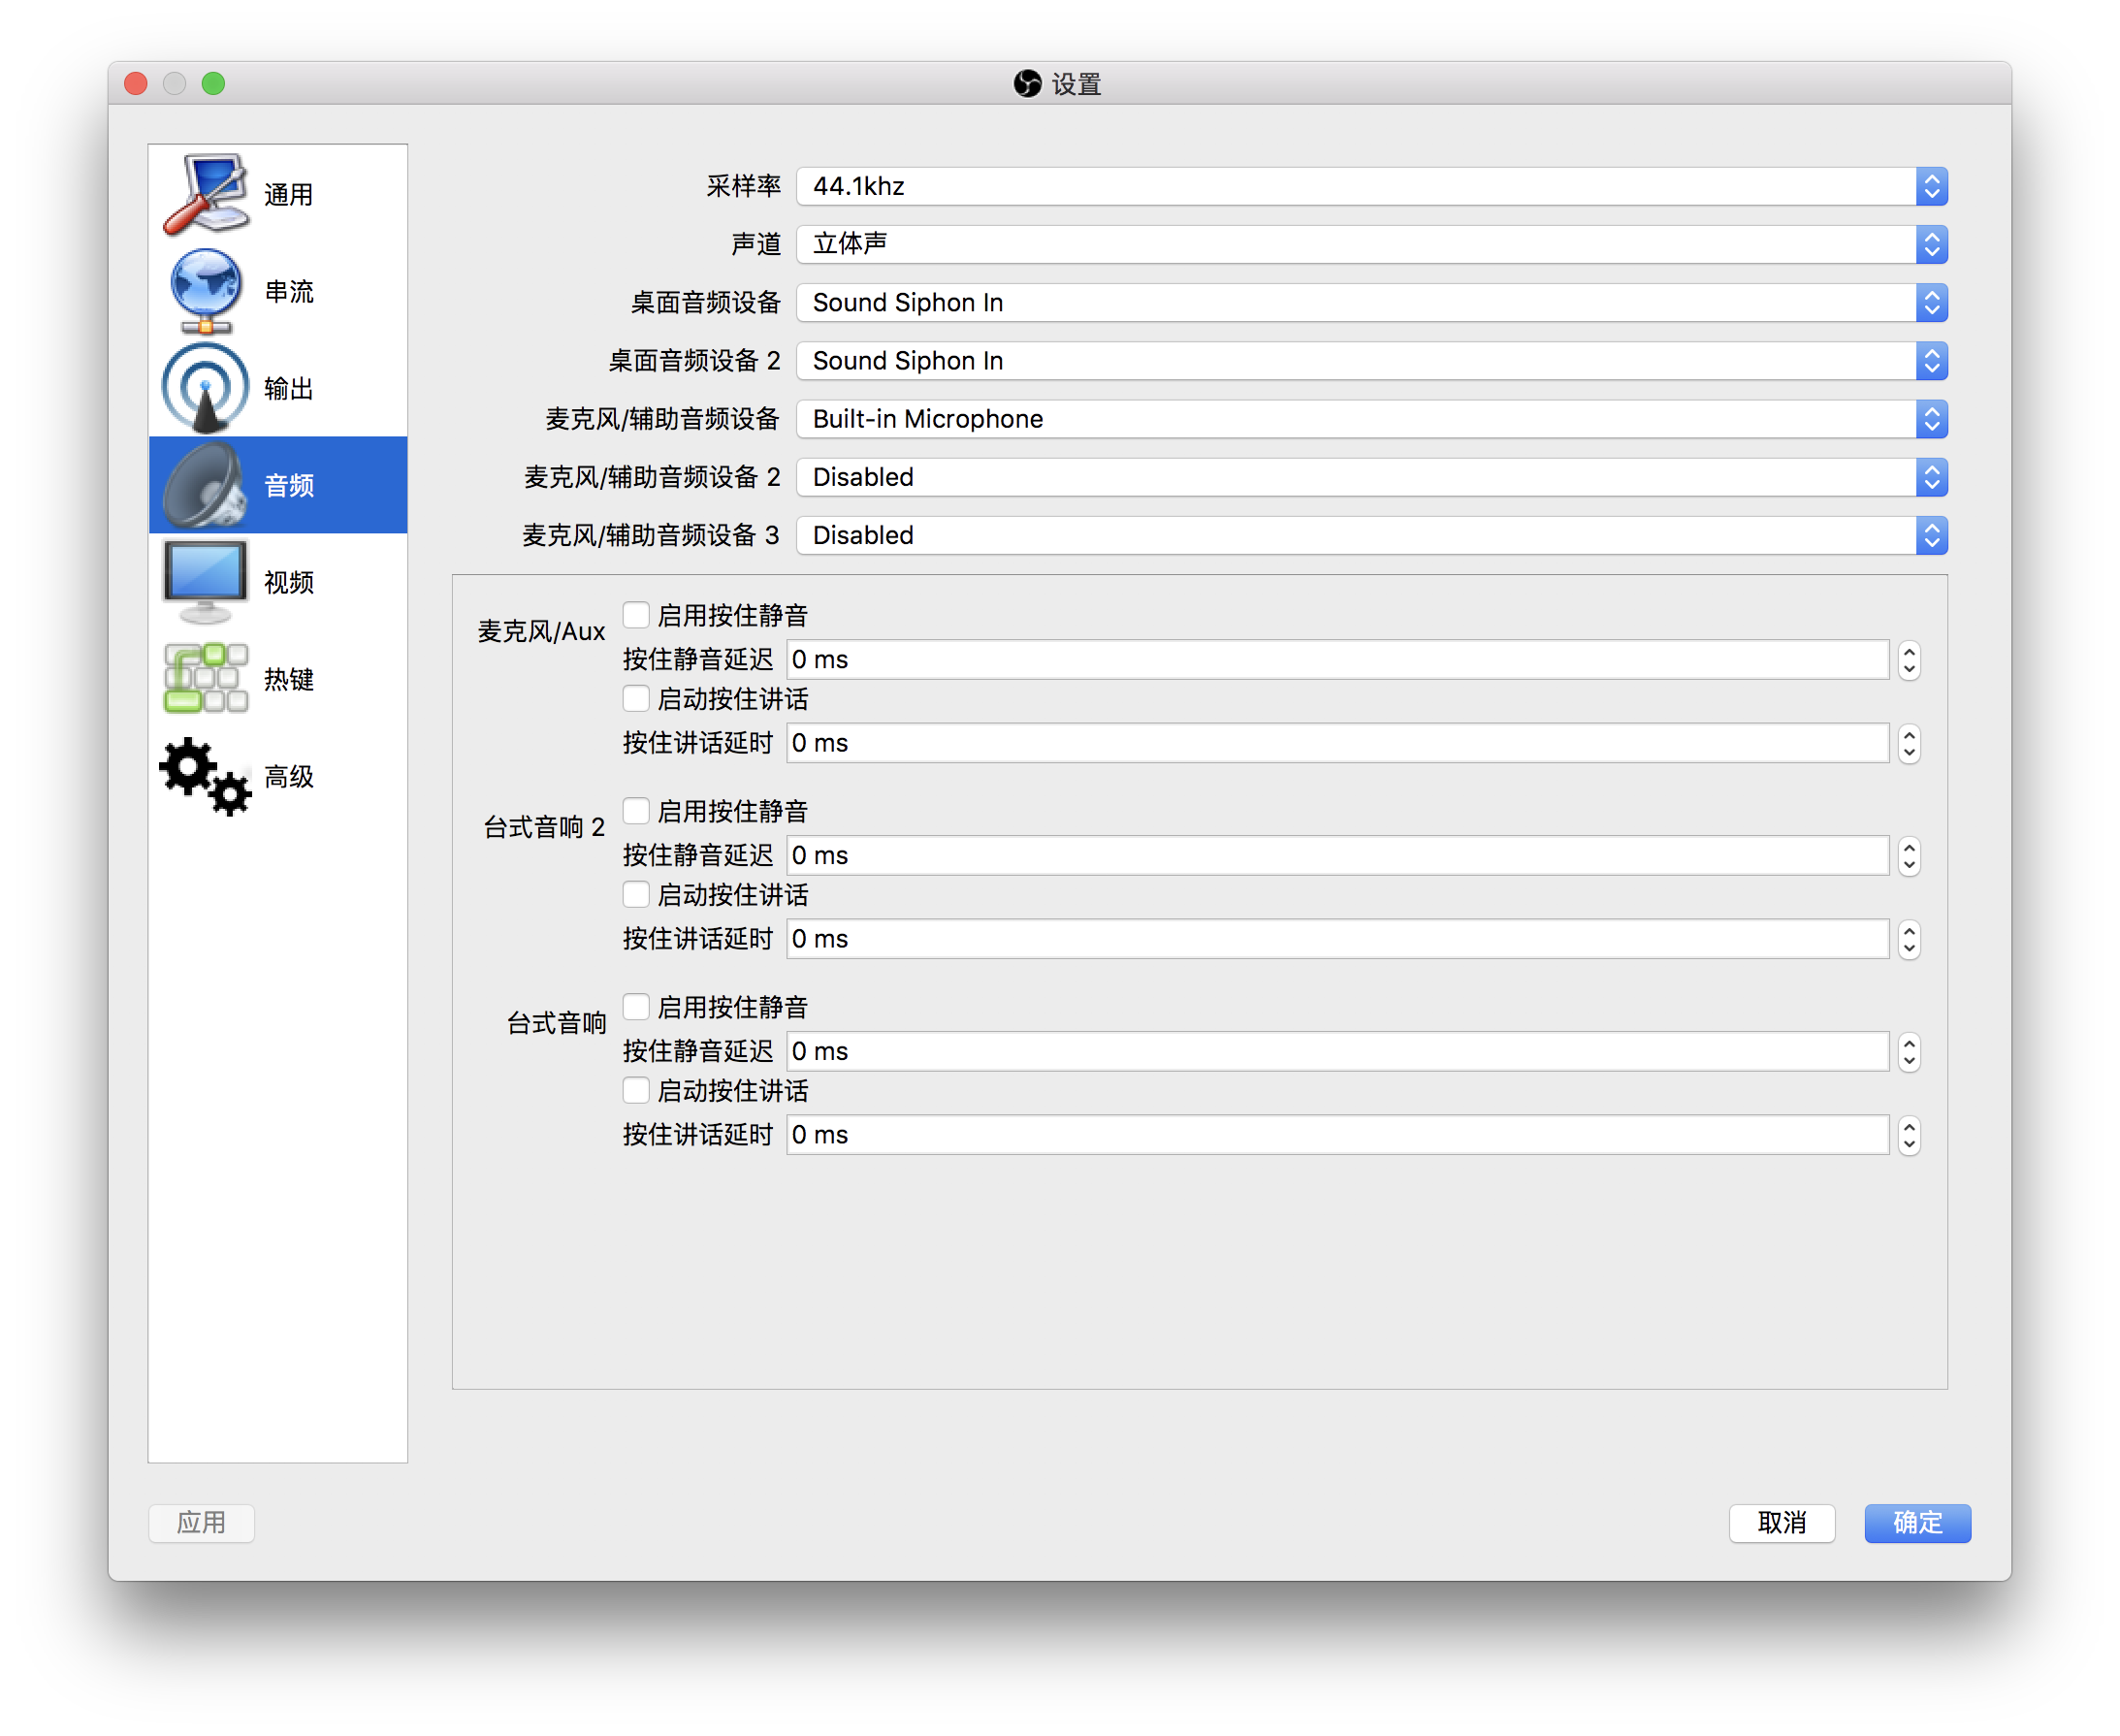Open the 输出 broadcast antenna icon
Screen dimensions: 2120x1736
(x=205, y=388)
